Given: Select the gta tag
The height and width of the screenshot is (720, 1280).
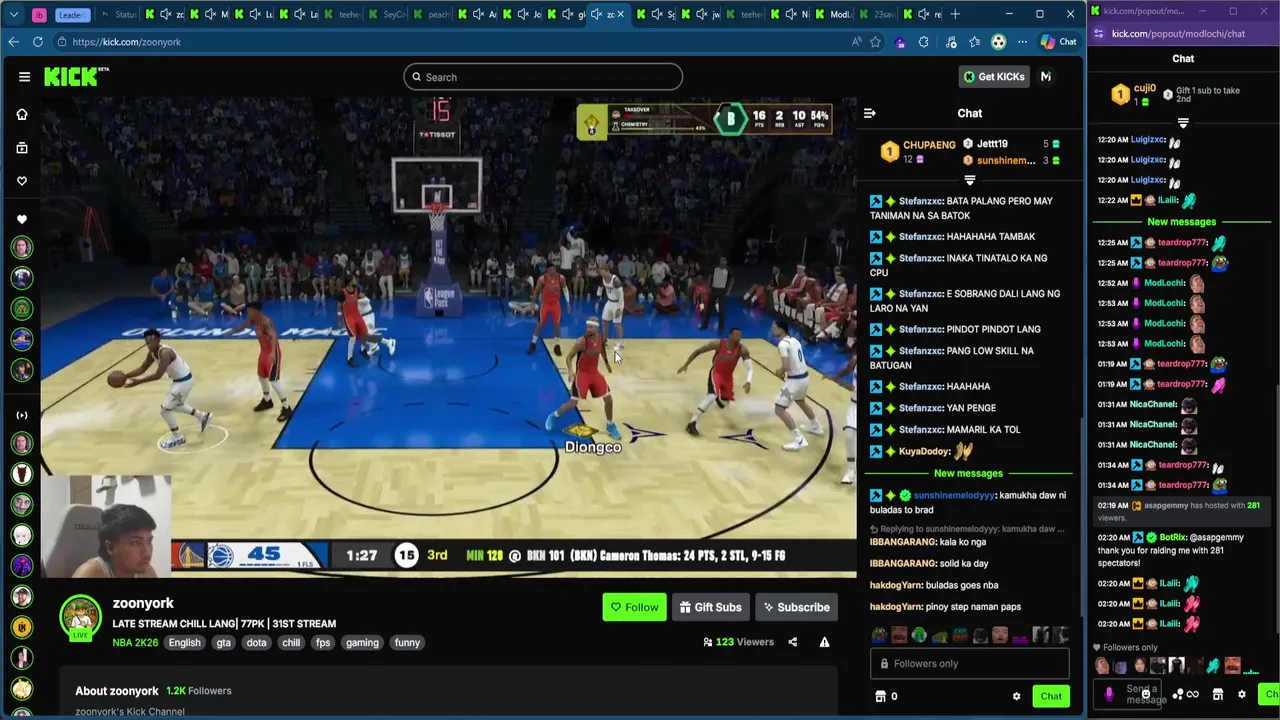Looking at the screenshot, I should 223,643.
